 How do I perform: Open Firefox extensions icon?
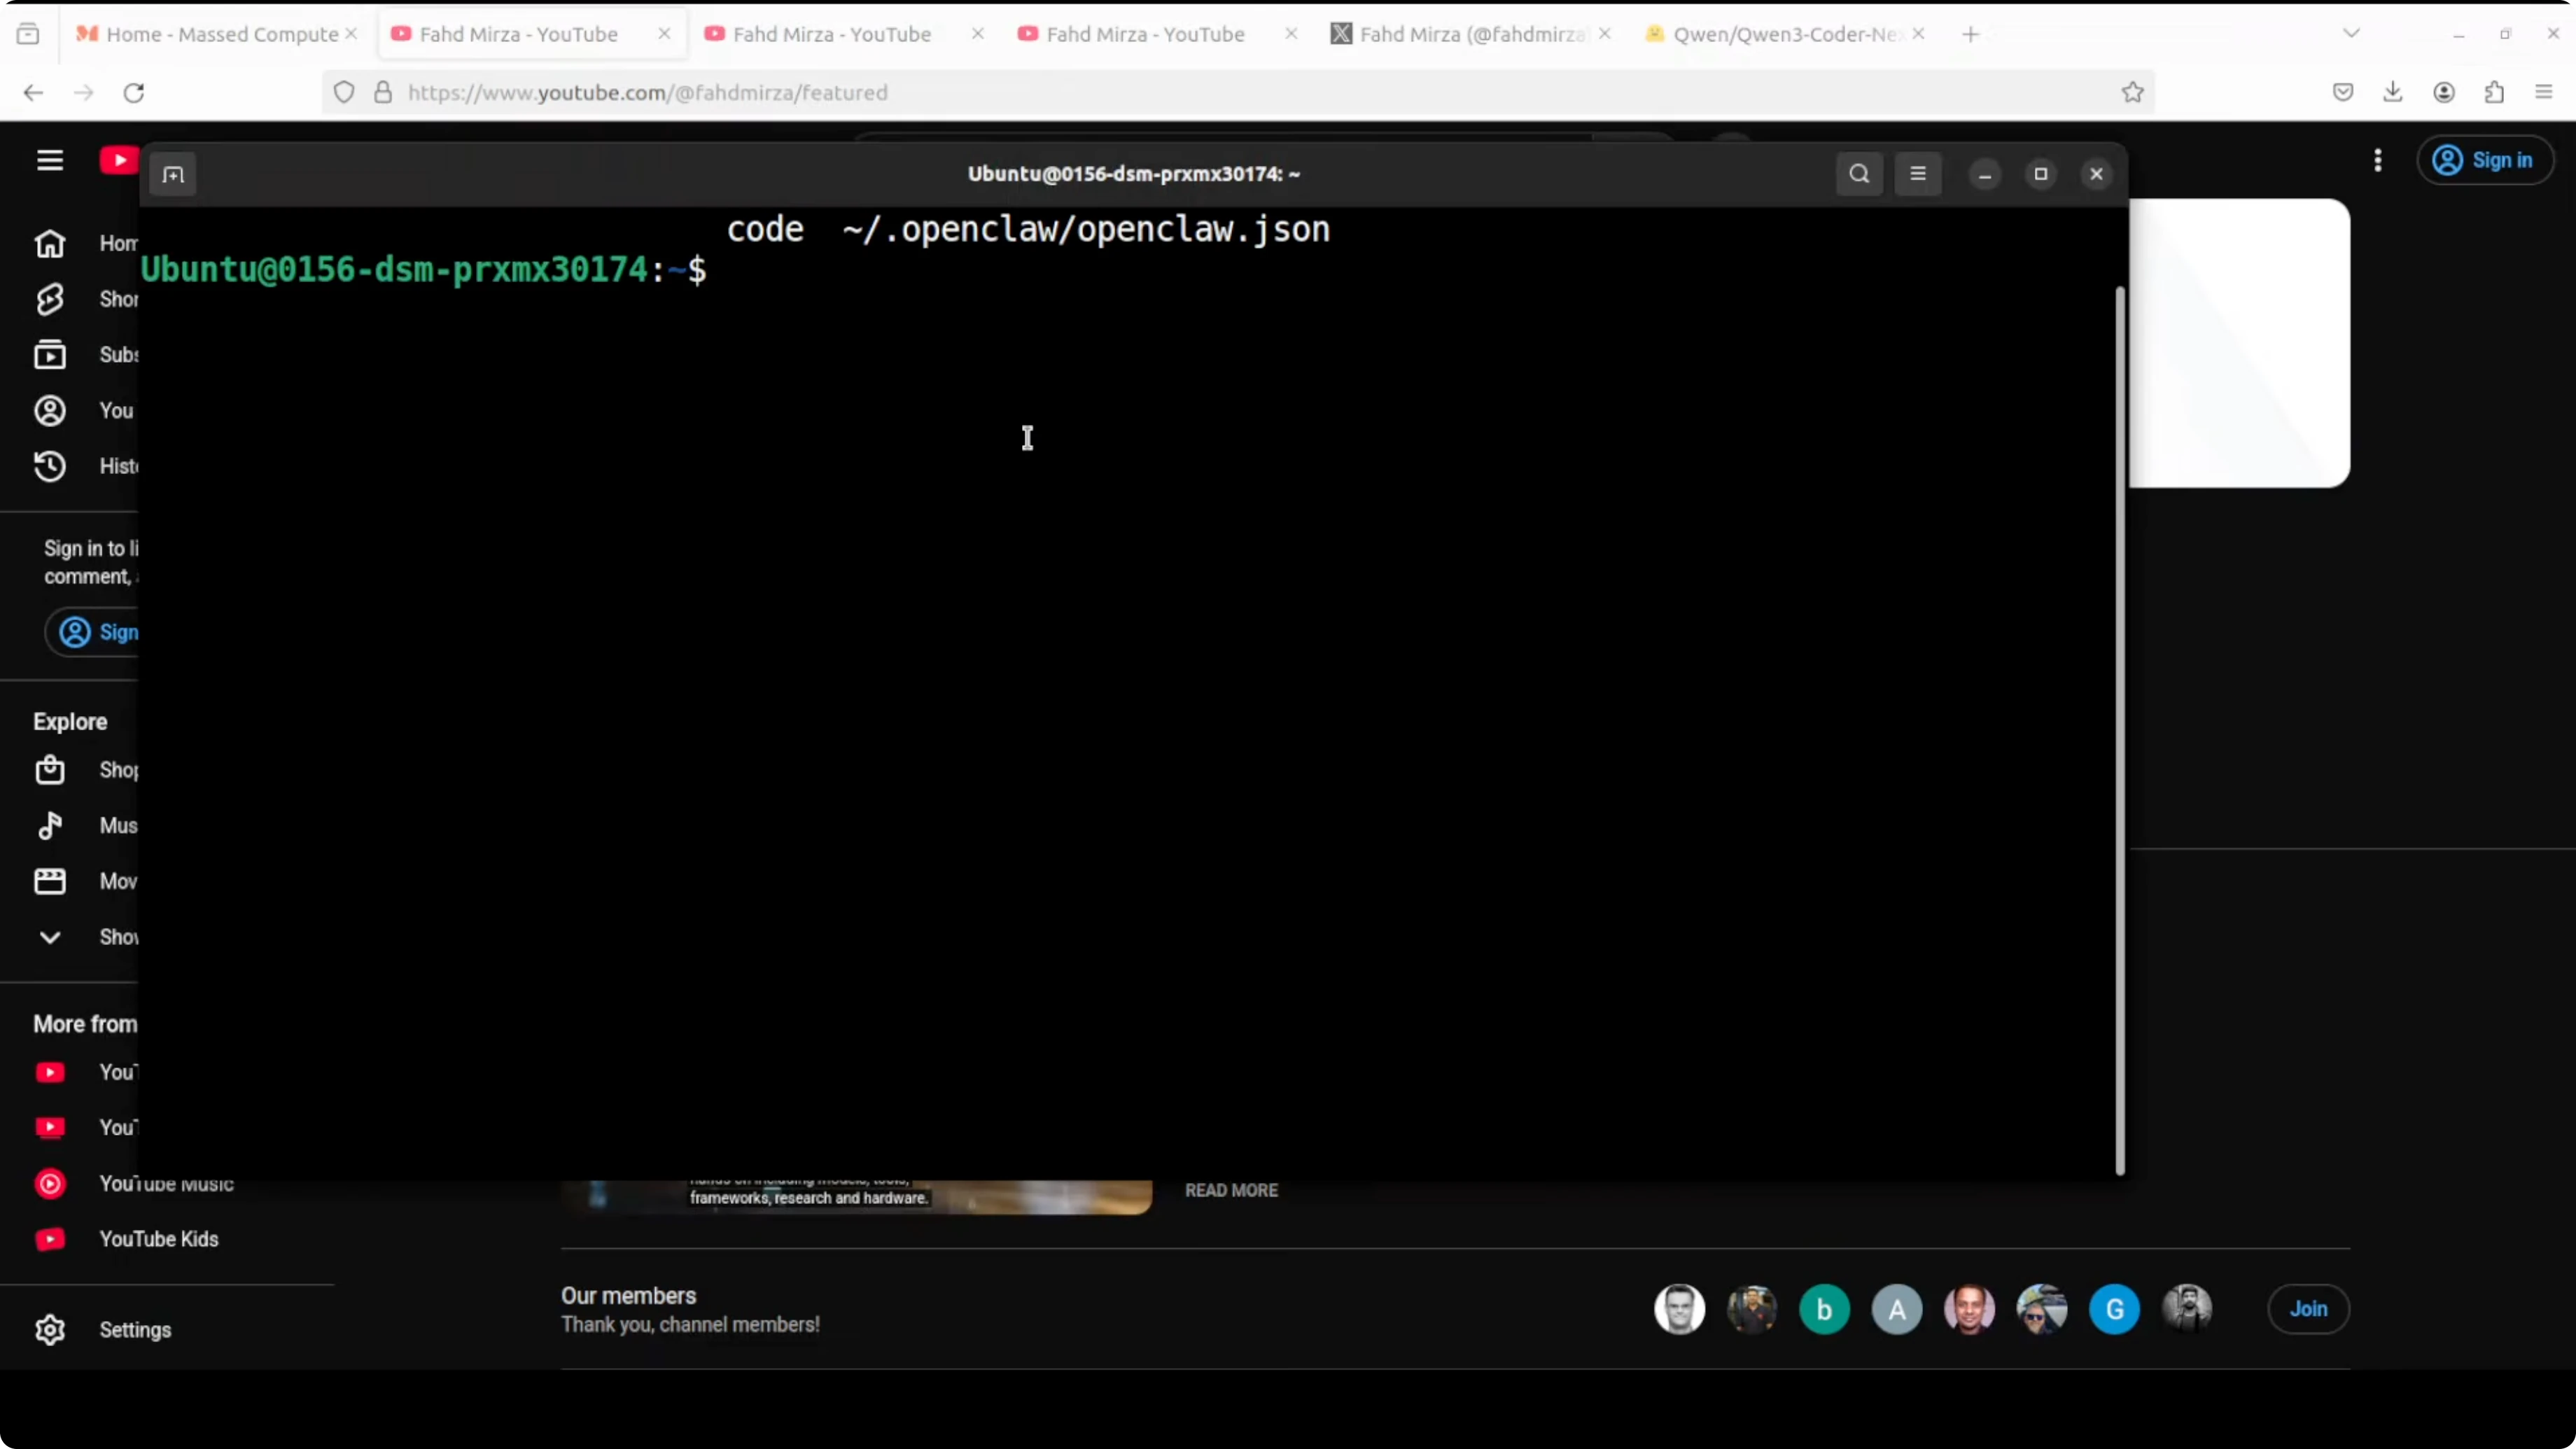[x=2494, y=92]
